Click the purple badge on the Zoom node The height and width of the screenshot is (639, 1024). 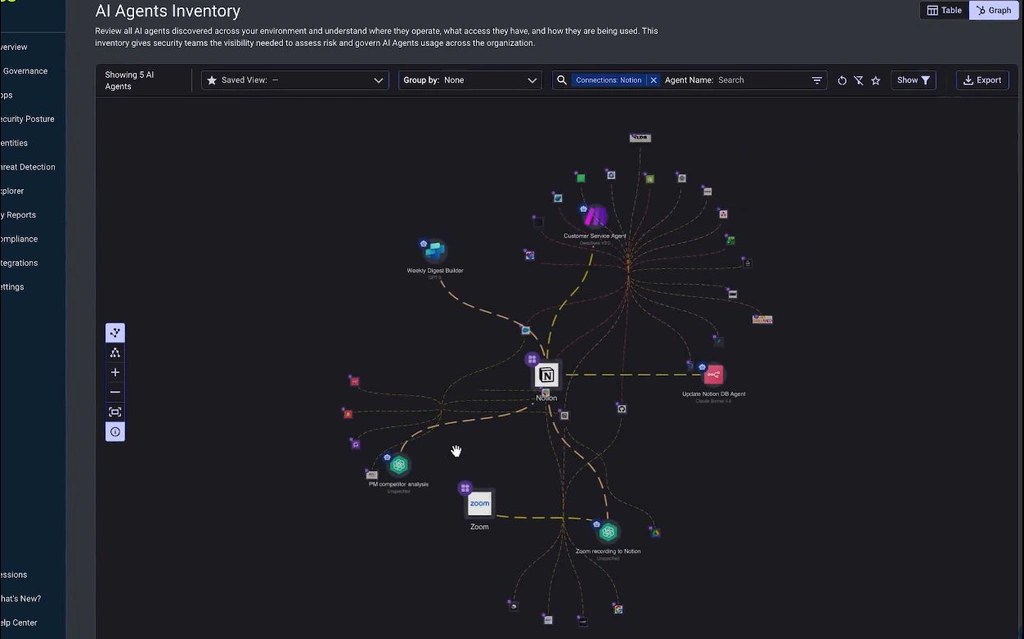[464, 488]
